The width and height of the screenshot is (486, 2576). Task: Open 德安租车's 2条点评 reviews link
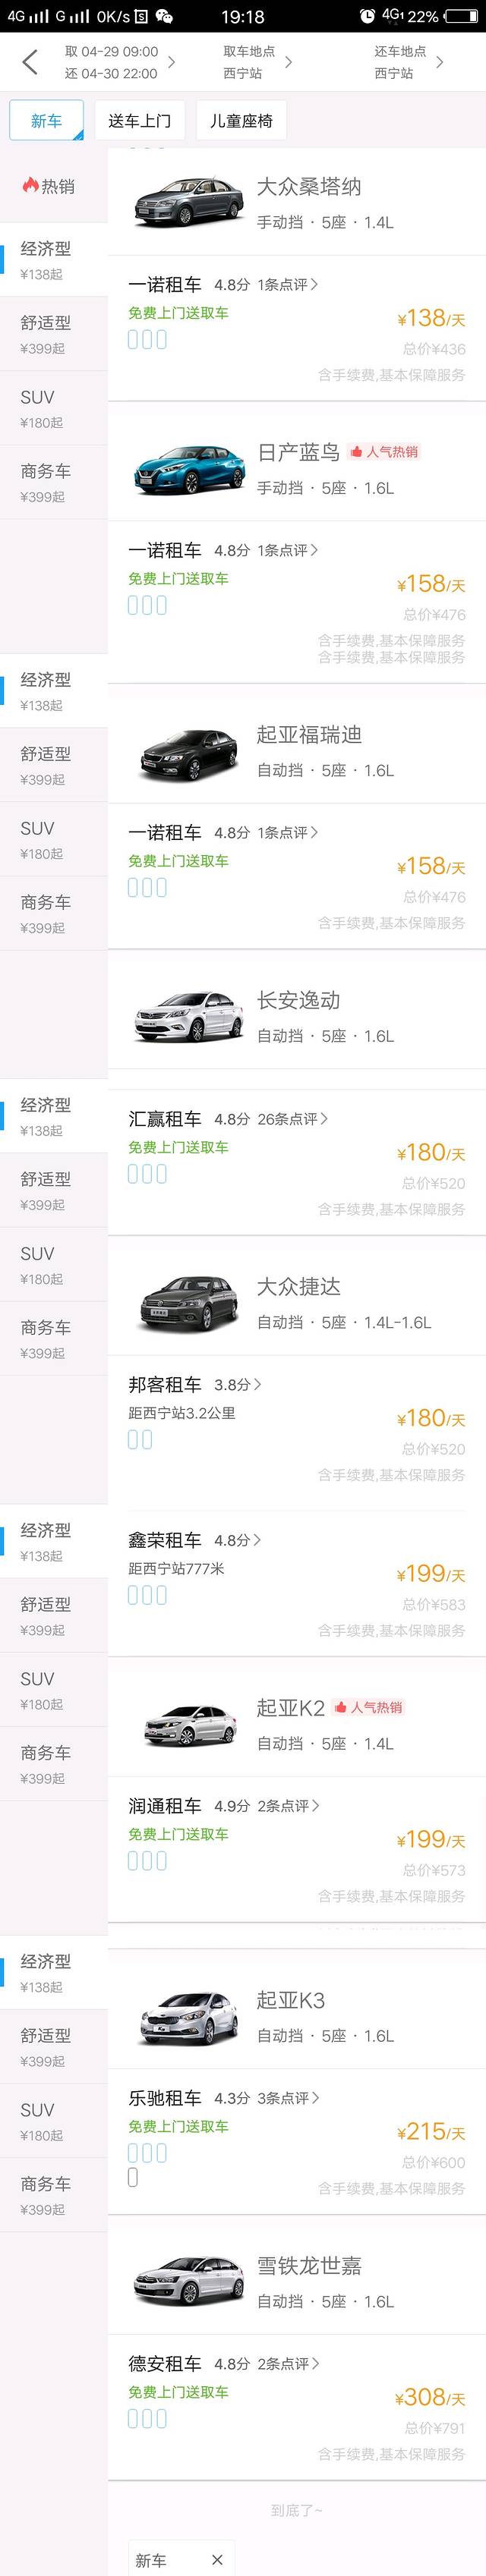(x=288, y=2363)
